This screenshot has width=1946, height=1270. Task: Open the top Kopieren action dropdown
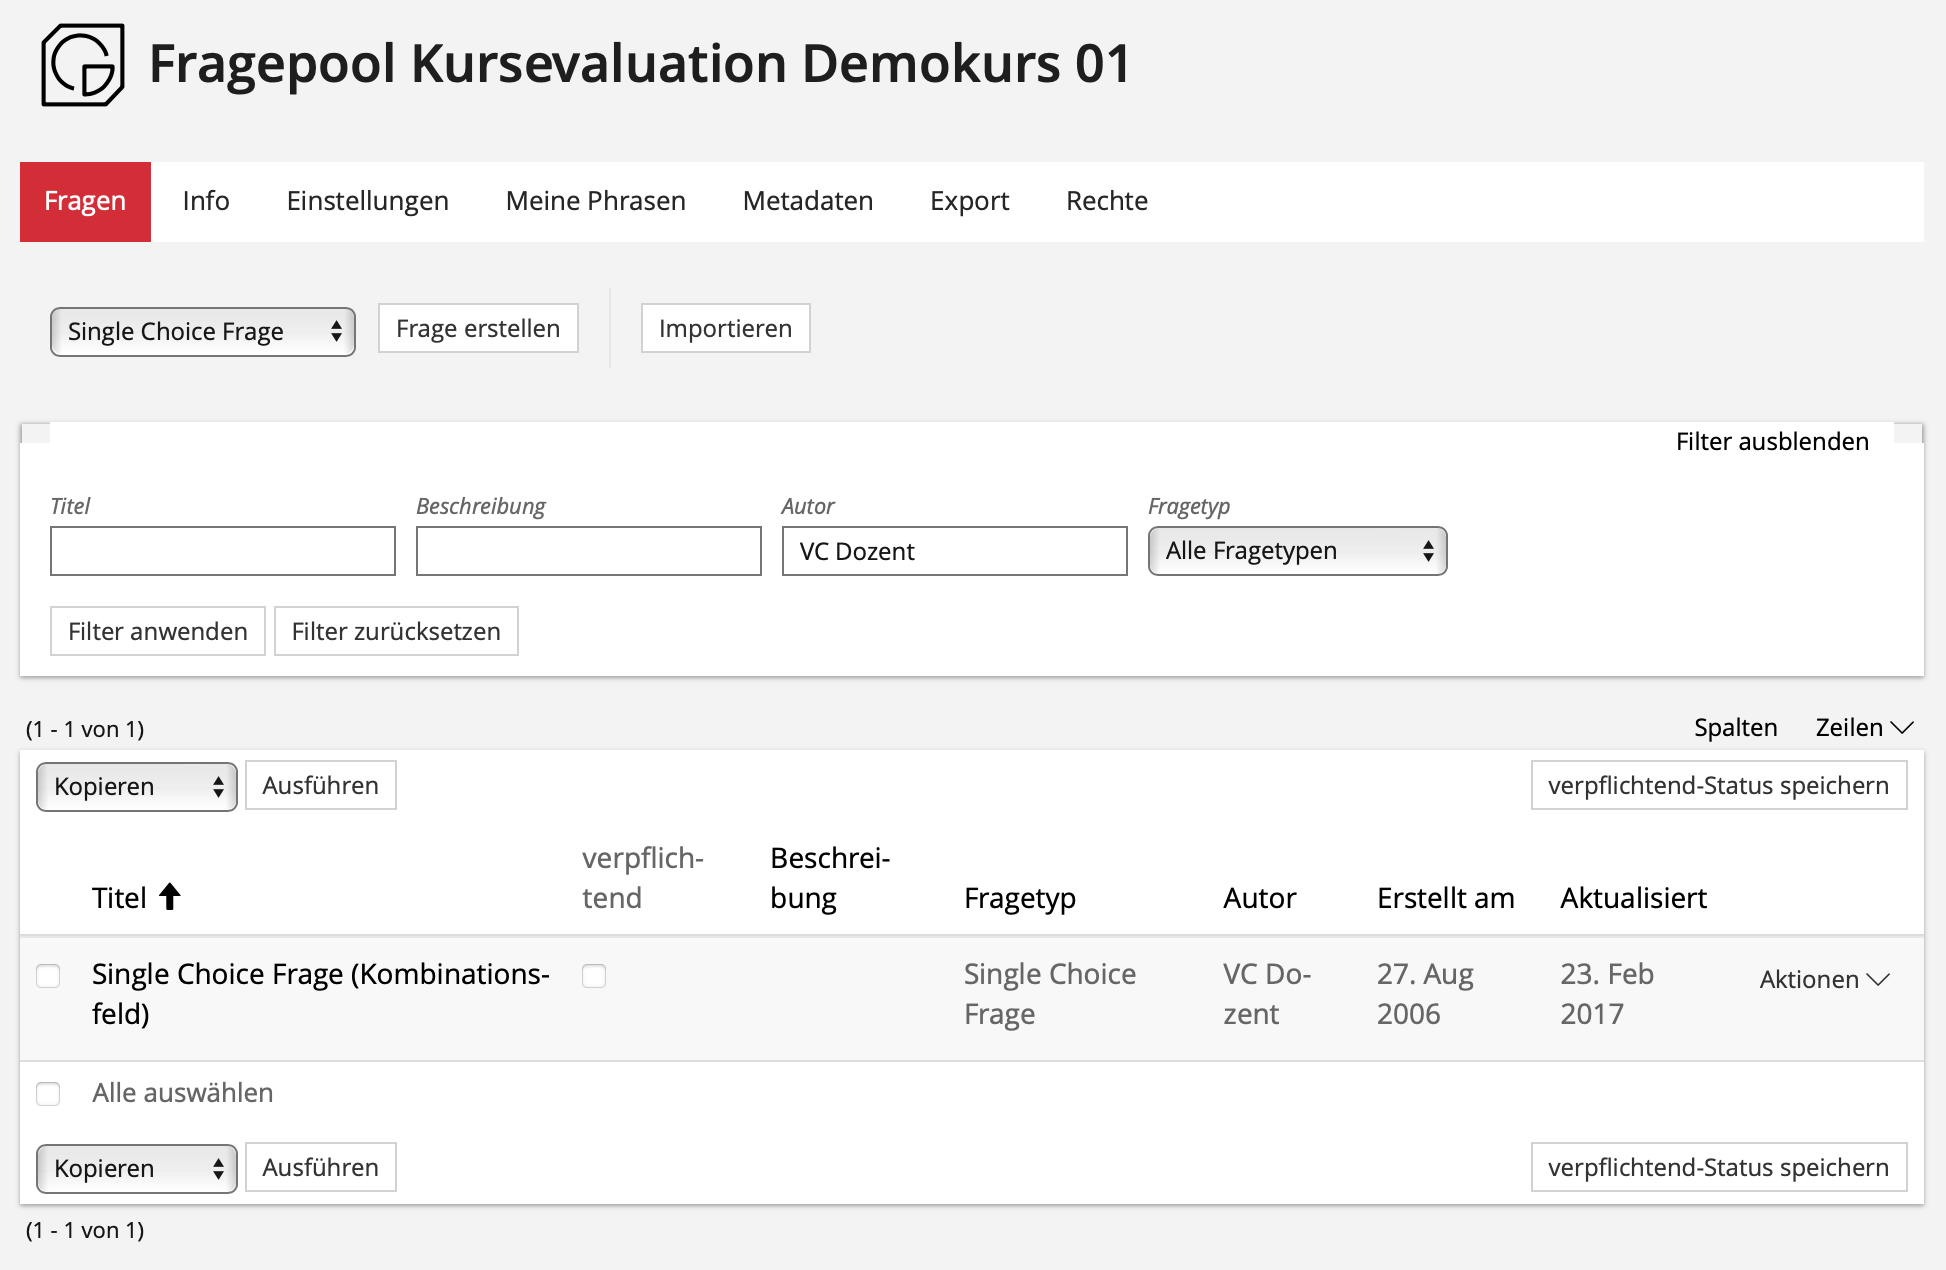137,787
